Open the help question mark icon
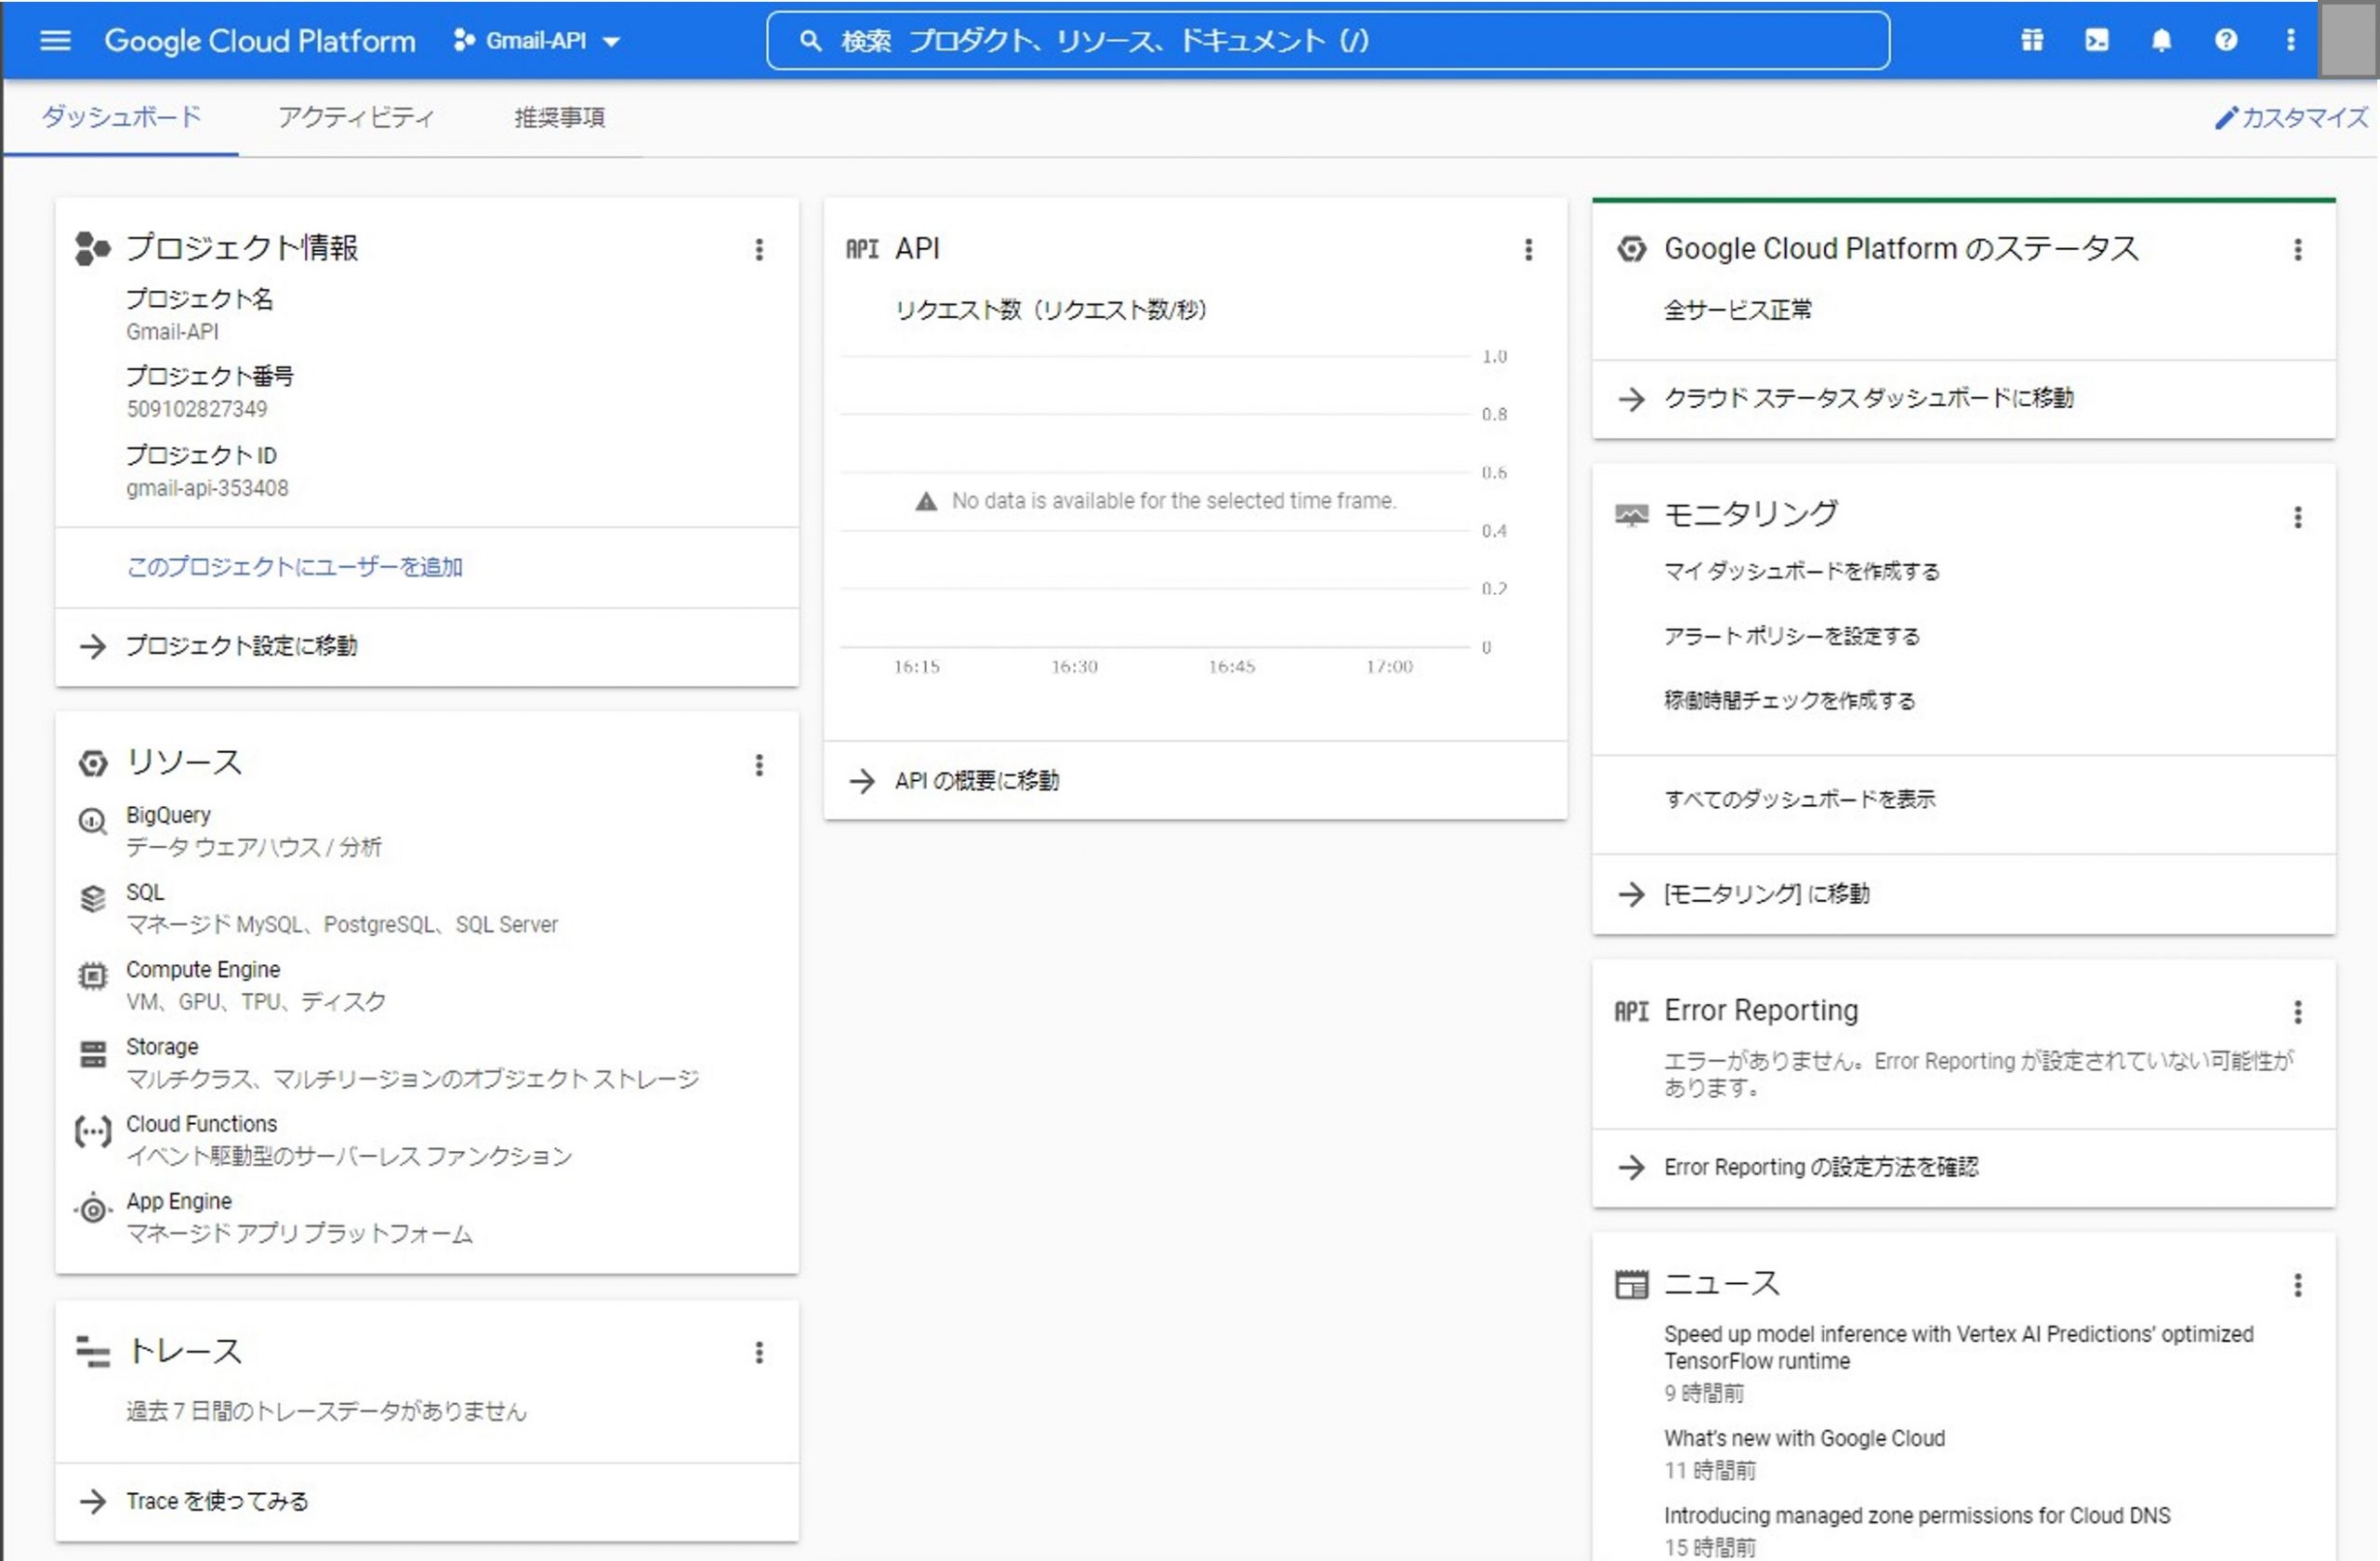 click(2225, 40)
